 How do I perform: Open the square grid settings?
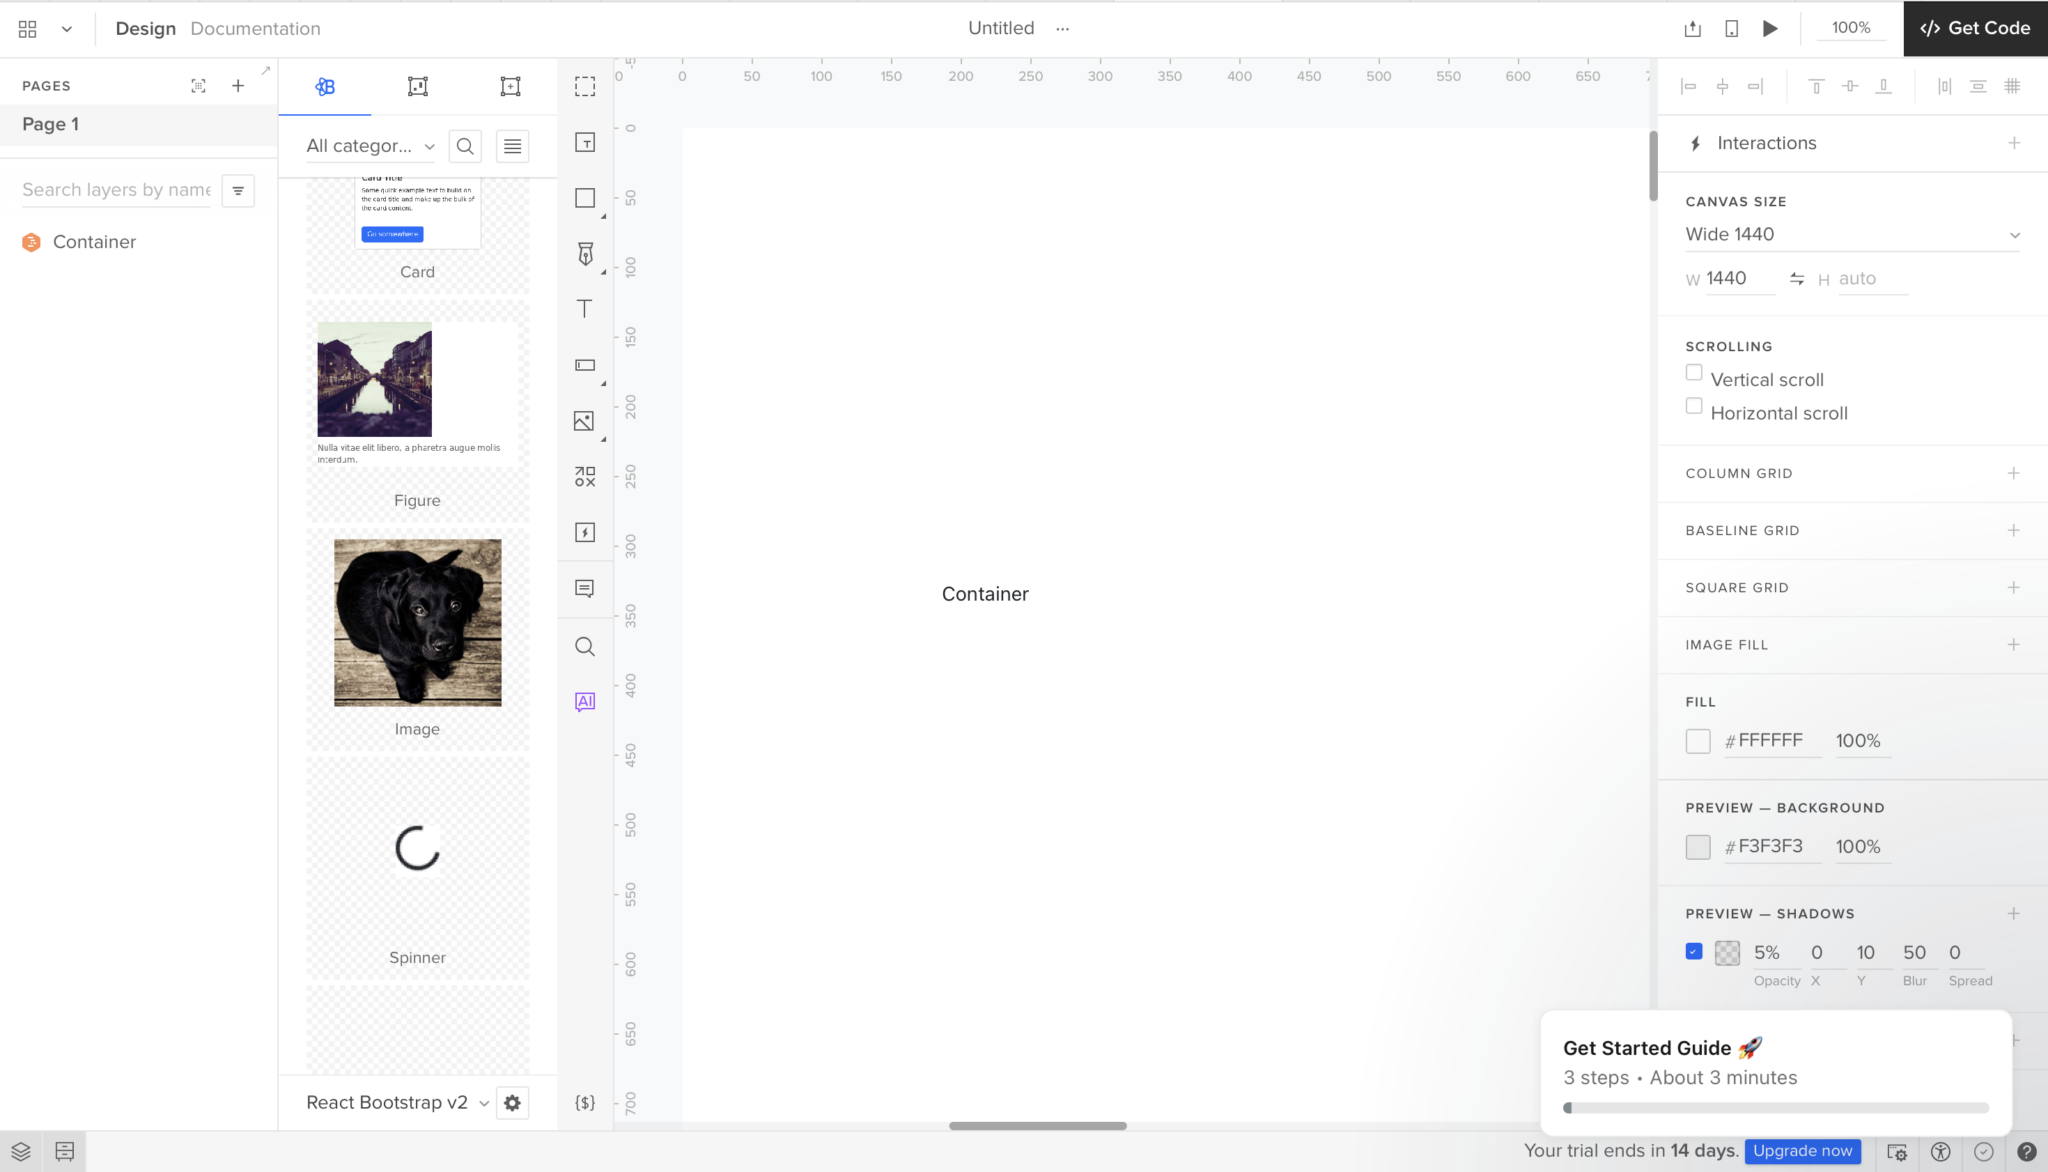2013,587
